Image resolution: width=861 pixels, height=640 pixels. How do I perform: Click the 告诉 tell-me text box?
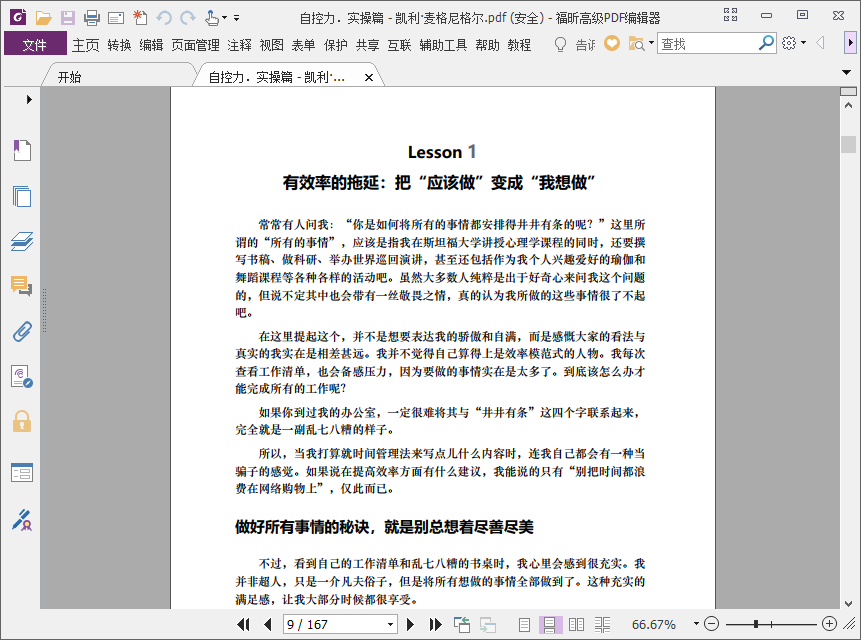click(x=585, y=45)
